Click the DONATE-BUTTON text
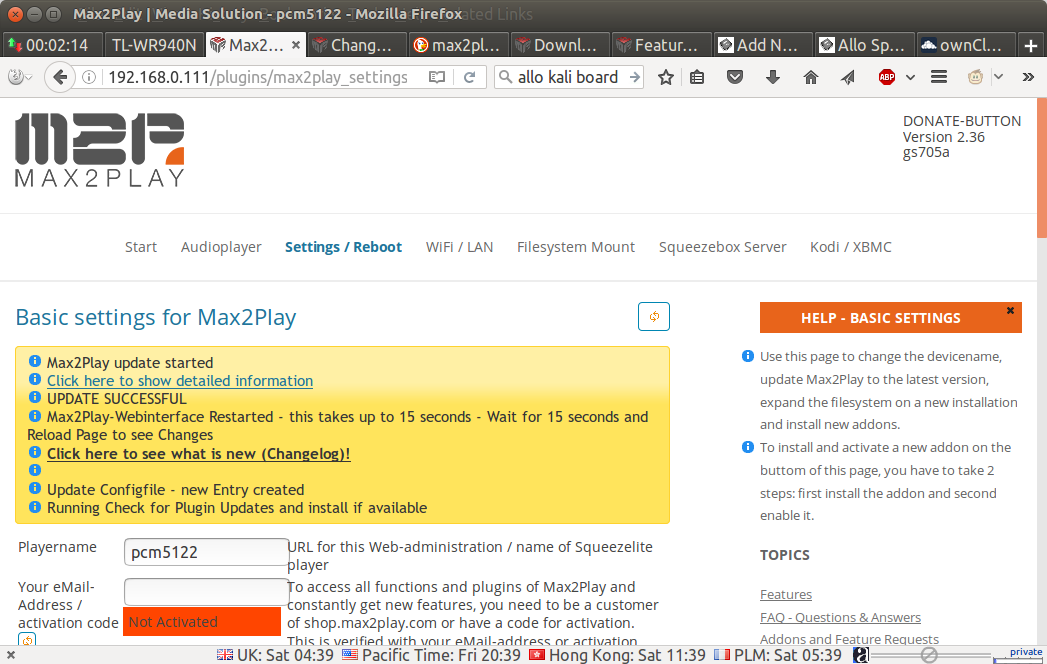The width and height of the screenshot is (1047, 664). click(x=962, y=121)
